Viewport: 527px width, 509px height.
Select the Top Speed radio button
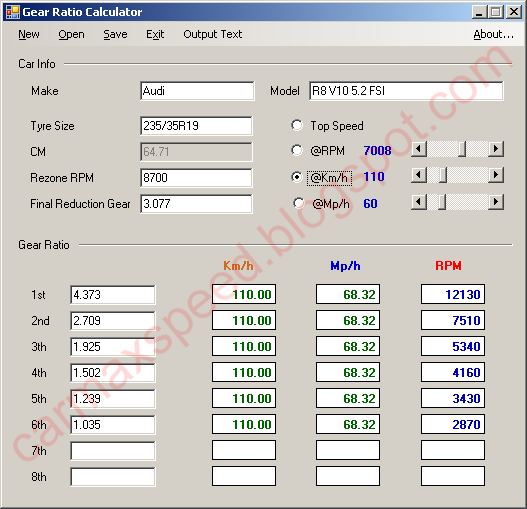coord(297,125)
